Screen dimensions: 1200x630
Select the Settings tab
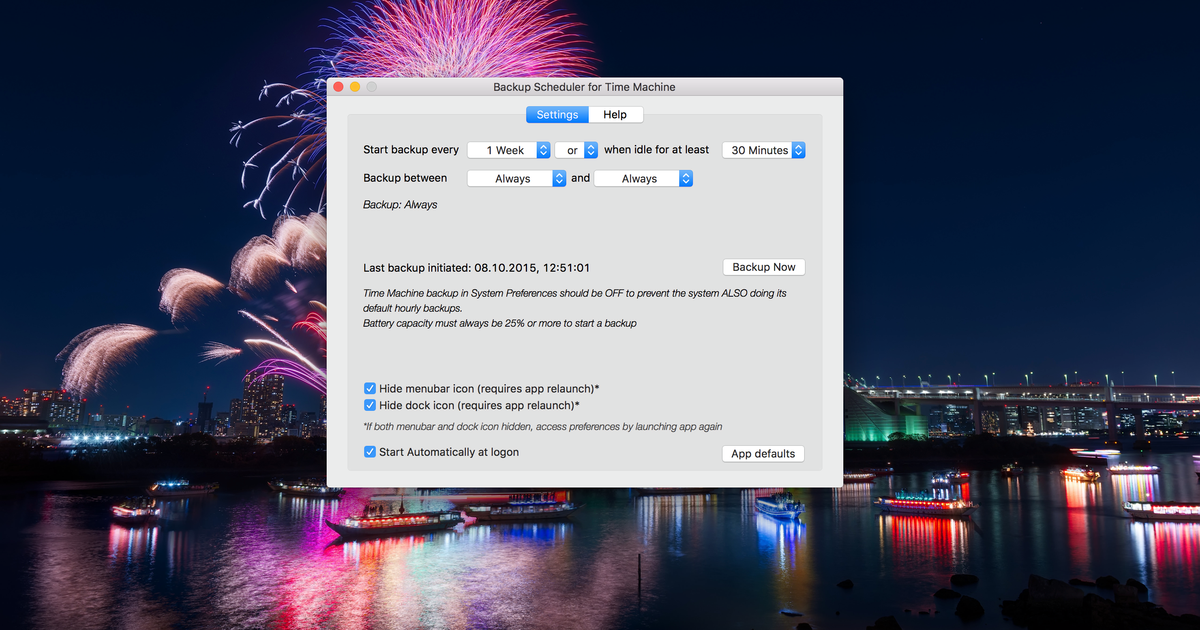tap(556, 114)
